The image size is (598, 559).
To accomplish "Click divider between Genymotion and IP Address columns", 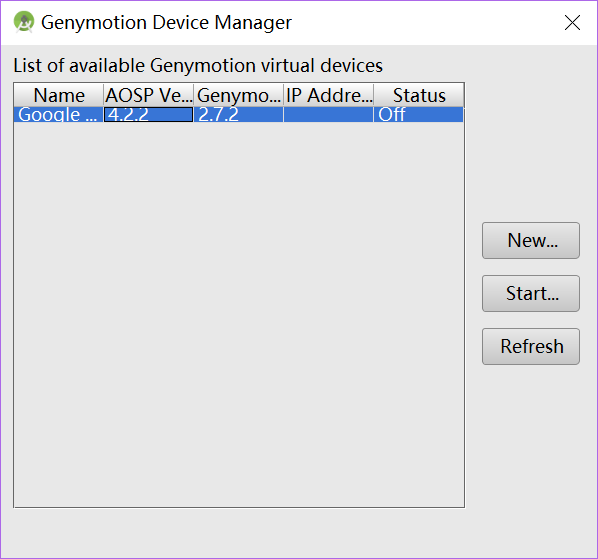I will click(284, 95).
